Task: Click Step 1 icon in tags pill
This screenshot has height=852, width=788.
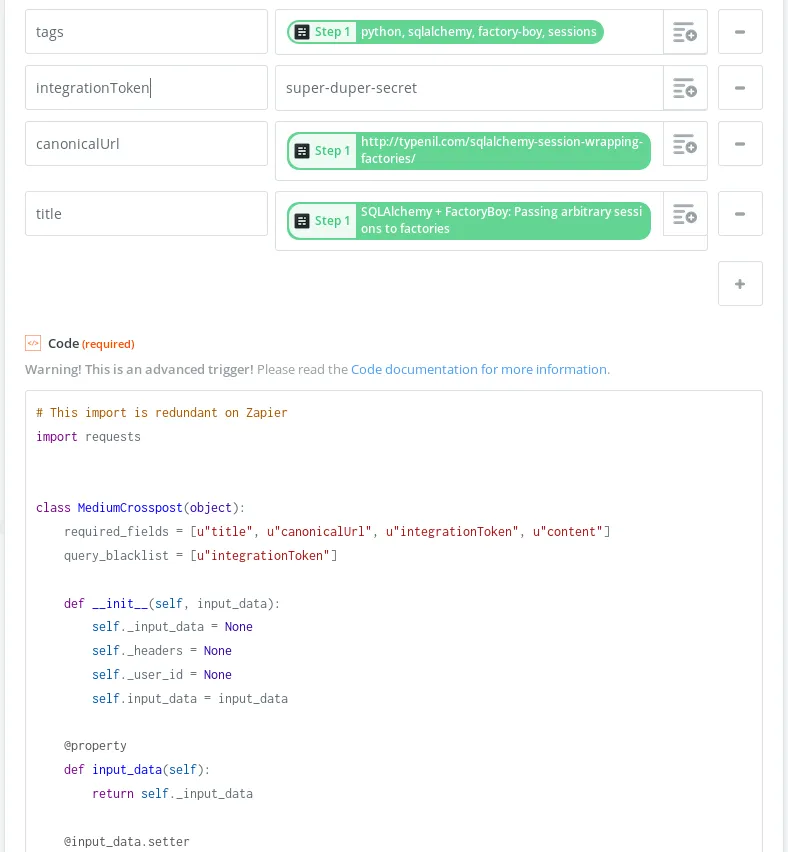Action: (x=302, y=32)
